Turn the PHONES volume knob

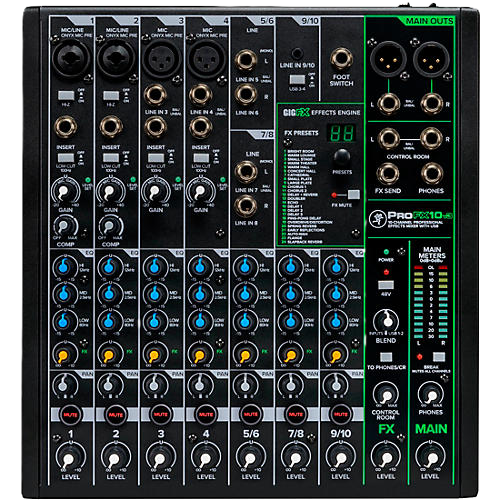tap(431, 395)
